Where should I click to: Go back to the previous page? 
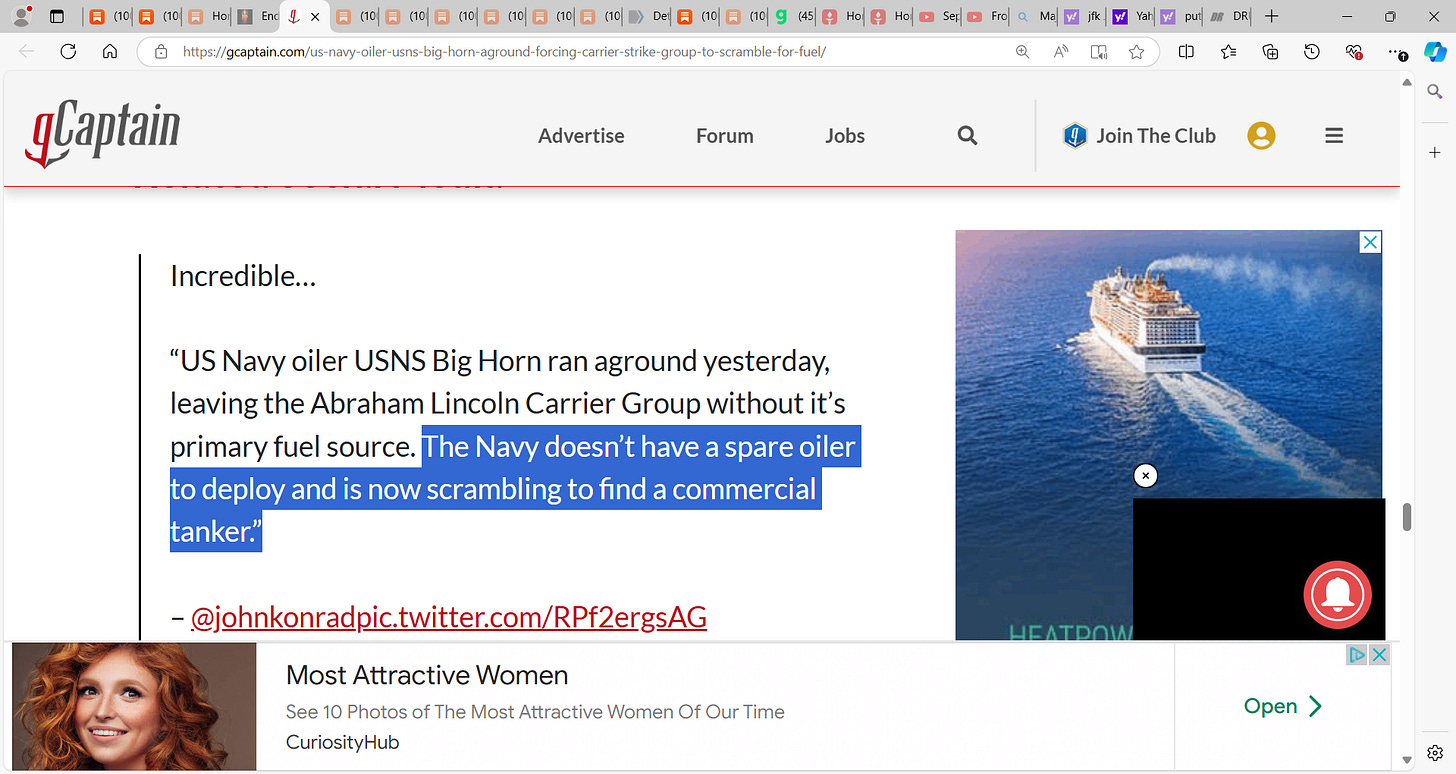click(27, 52)
